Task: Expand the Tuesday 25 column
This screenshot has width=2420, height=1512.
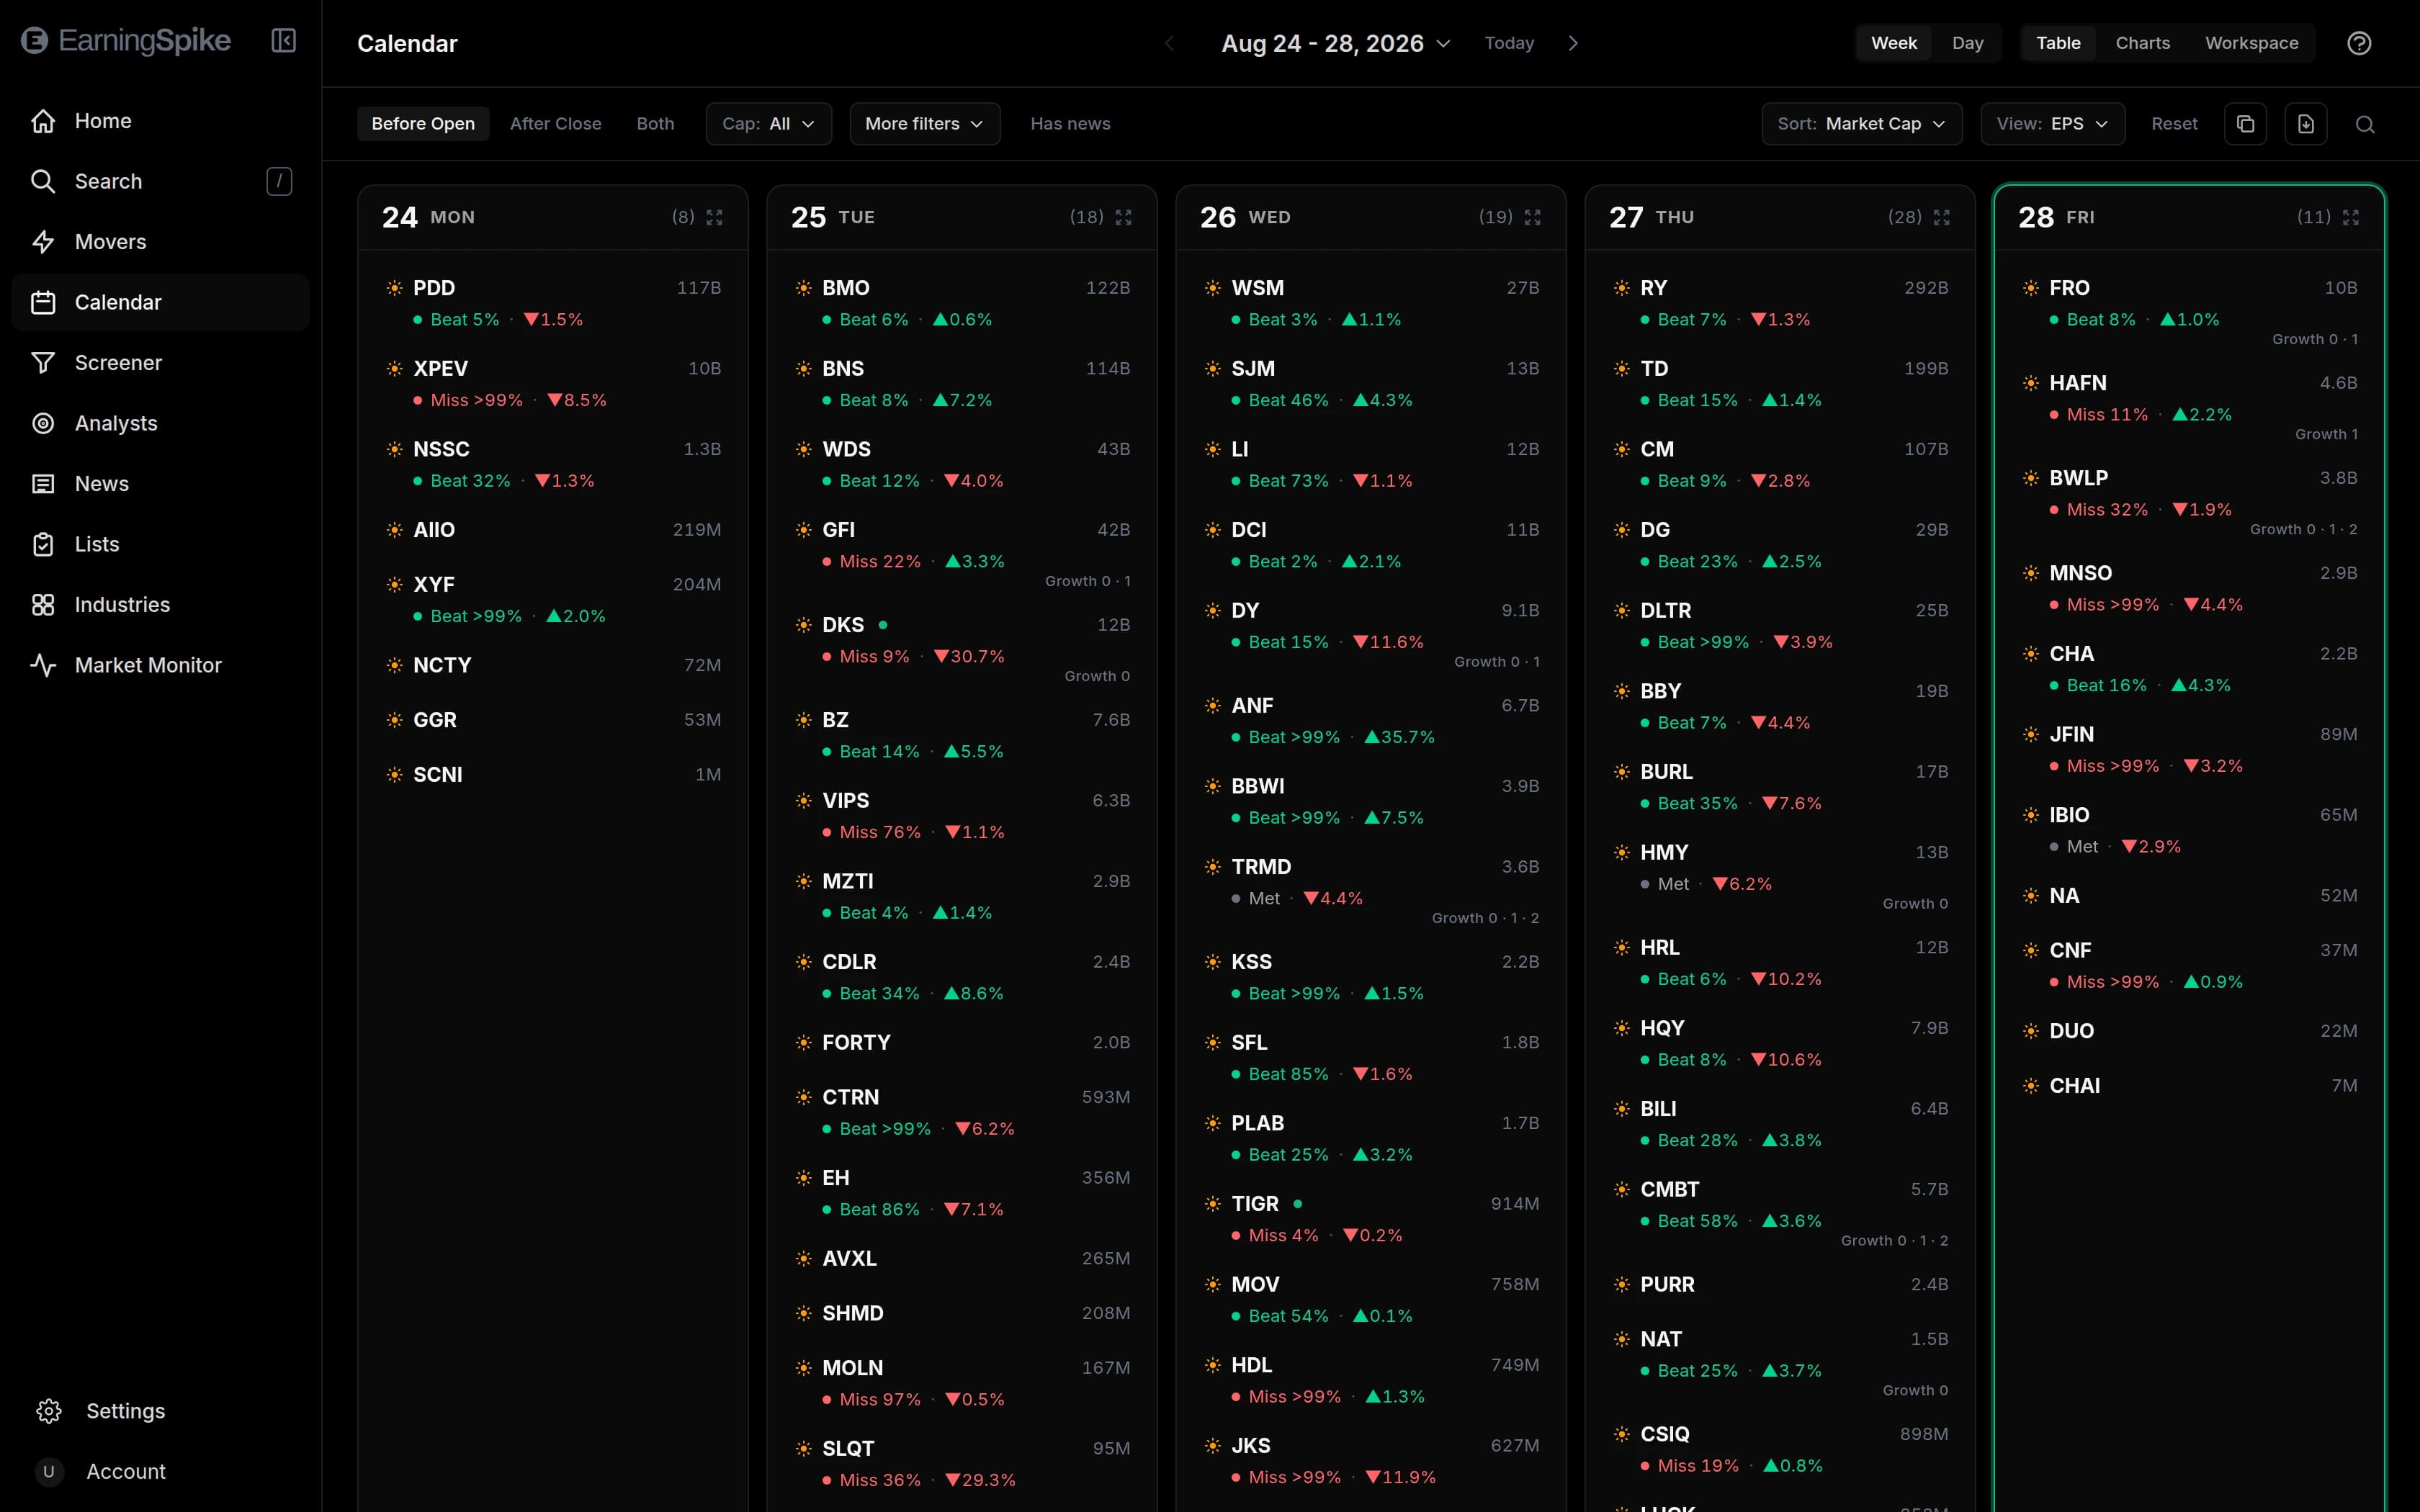Action: 1123,217
